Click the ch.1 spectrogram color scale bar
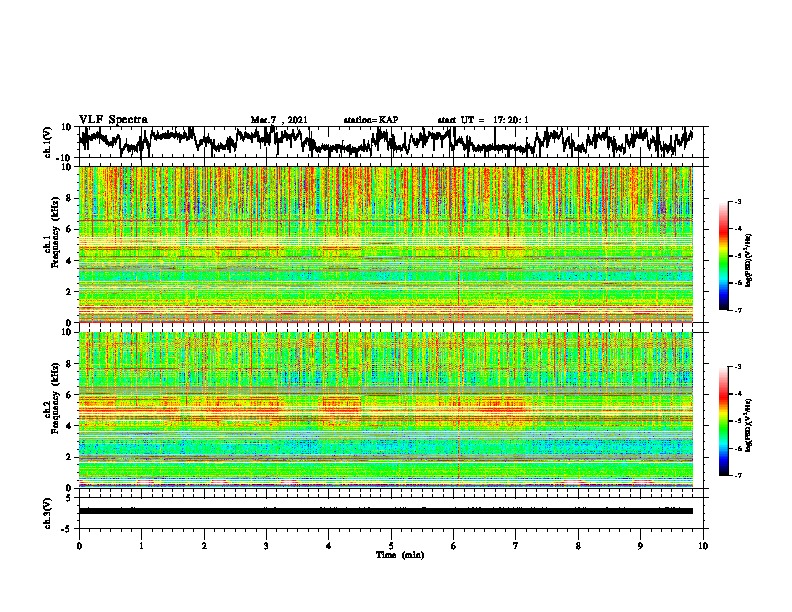The image size is (792, 612). [x=723, y=256]
